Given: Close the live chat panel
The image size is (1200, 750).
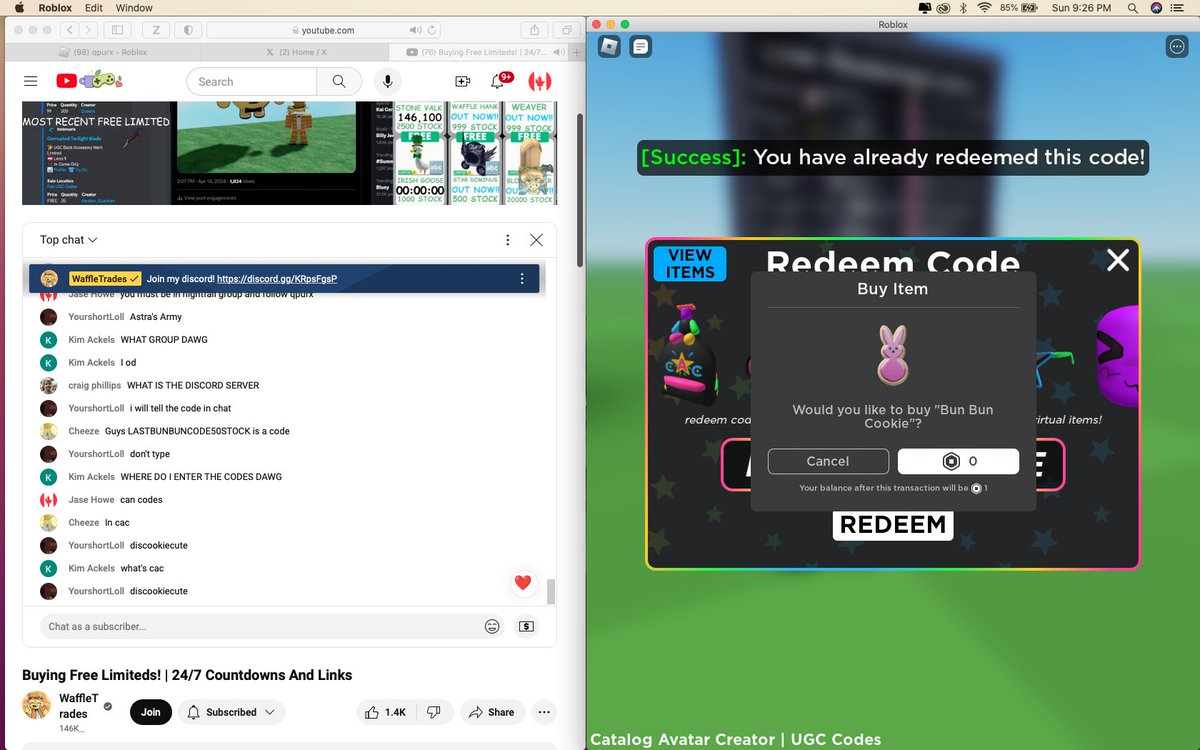Looking at the screenshot, I should pyautogui.click(x=536, y=240).
